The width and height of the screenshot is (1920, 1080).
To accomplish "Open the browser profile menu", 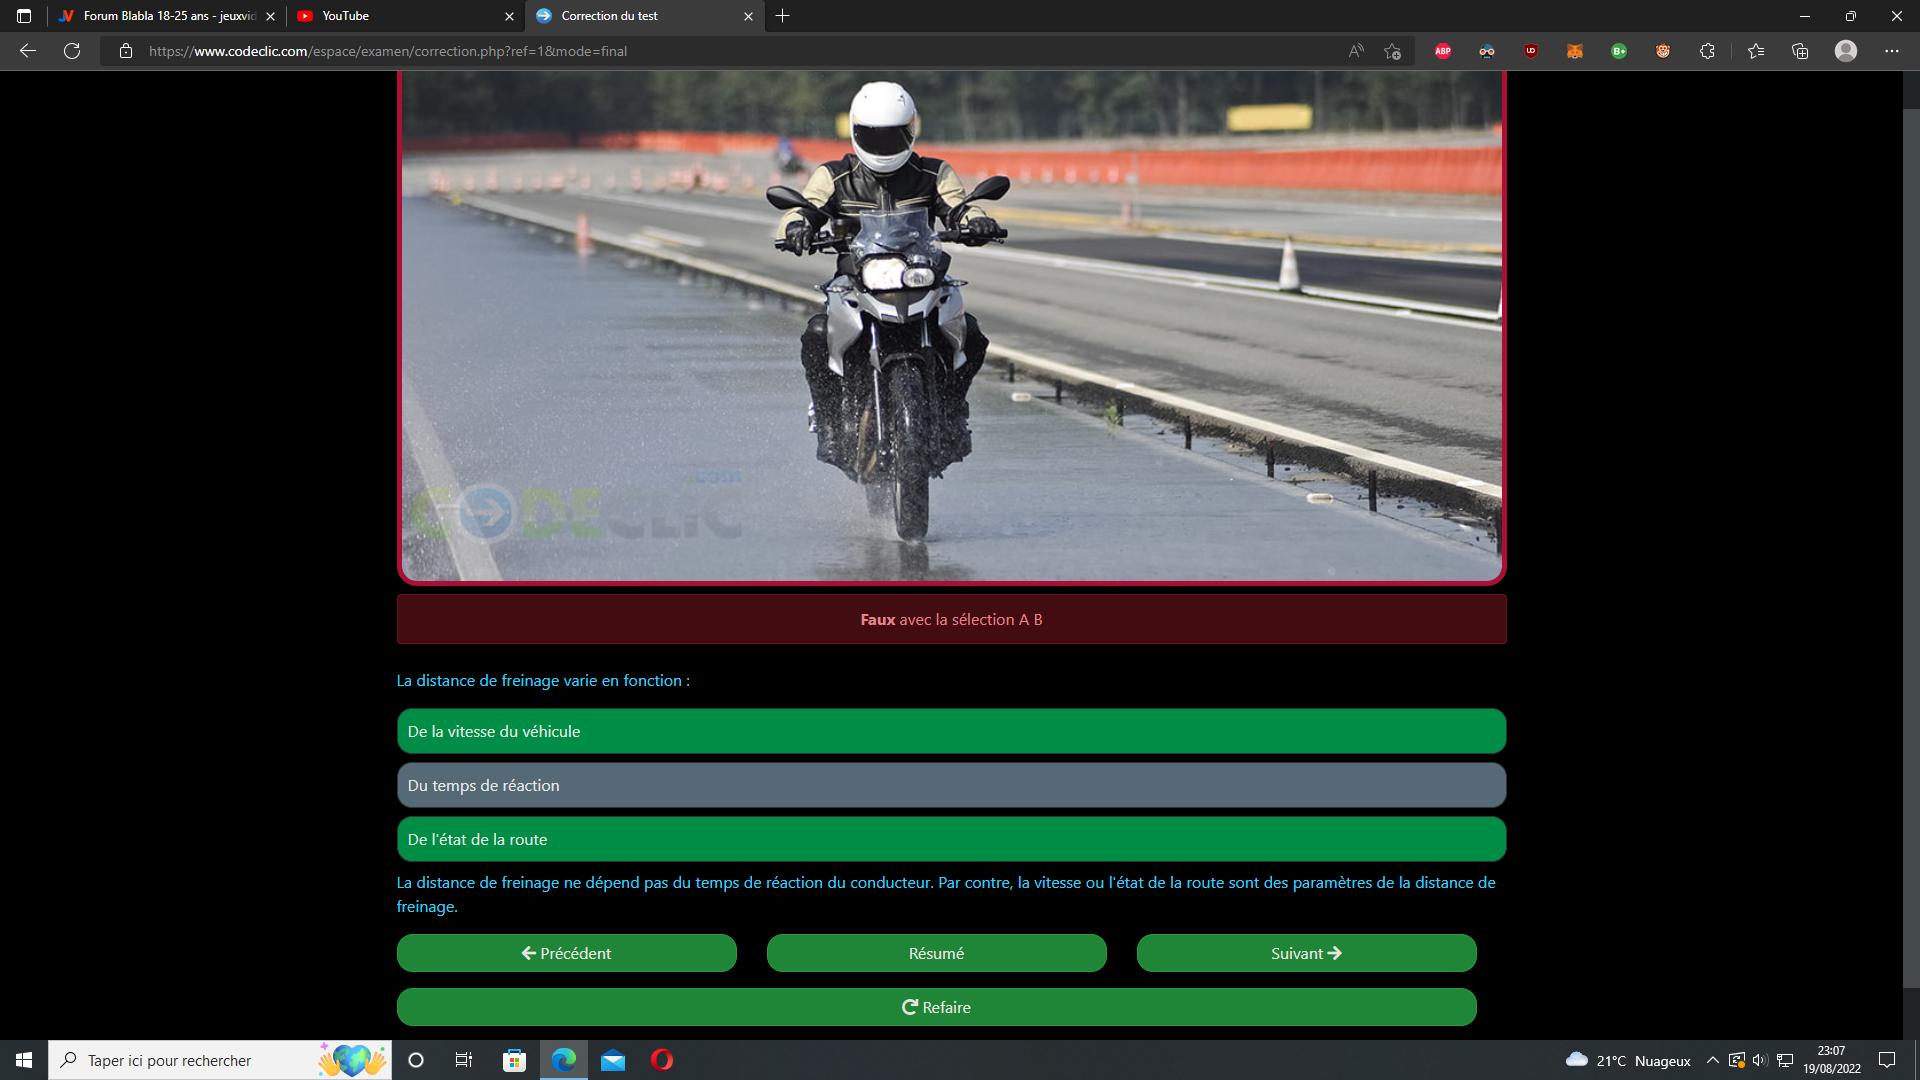I will (x=1845, y=51).
